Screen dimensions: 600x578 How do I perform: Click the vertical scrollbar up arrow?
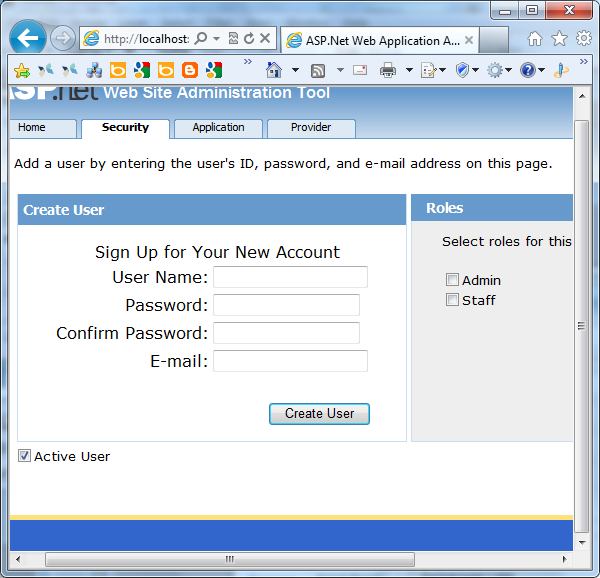pos(582,96)
